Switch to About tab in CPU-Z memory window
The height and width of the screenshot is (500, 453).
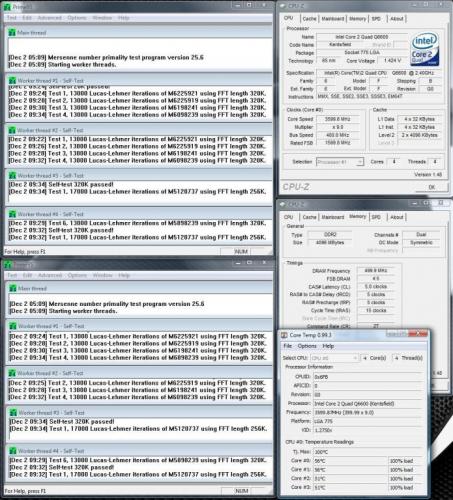point(397,217)
